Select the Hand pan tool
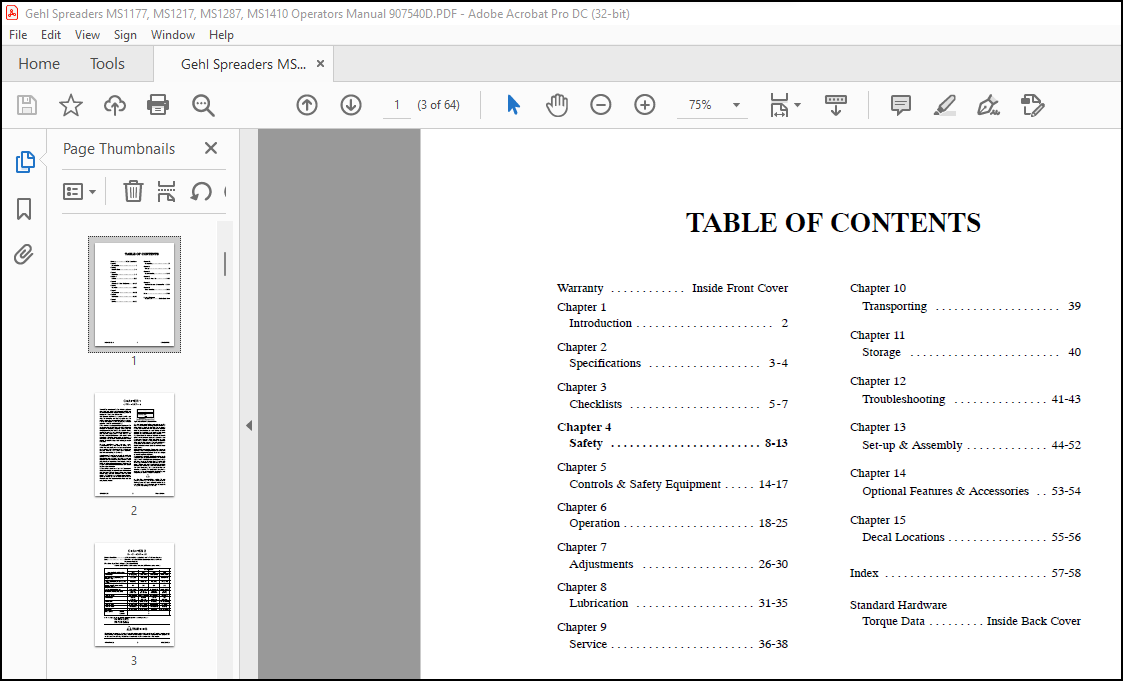 556,105
